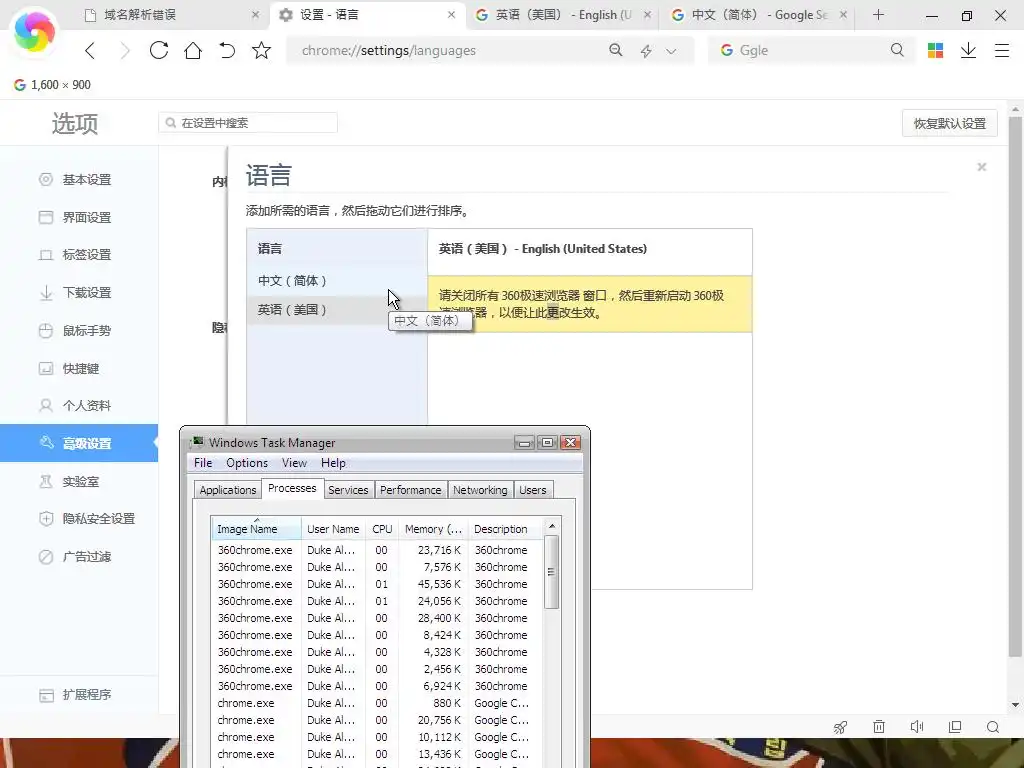Select 中文（简体）in language list

click(336, 281)
